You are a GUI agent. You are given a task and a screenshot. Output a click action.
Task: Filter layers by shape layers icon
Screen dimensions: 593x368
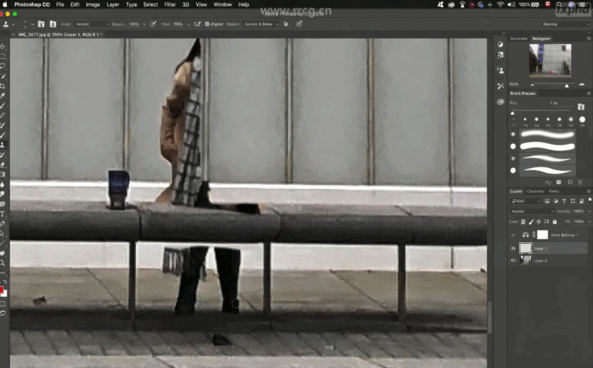[573, 201]
